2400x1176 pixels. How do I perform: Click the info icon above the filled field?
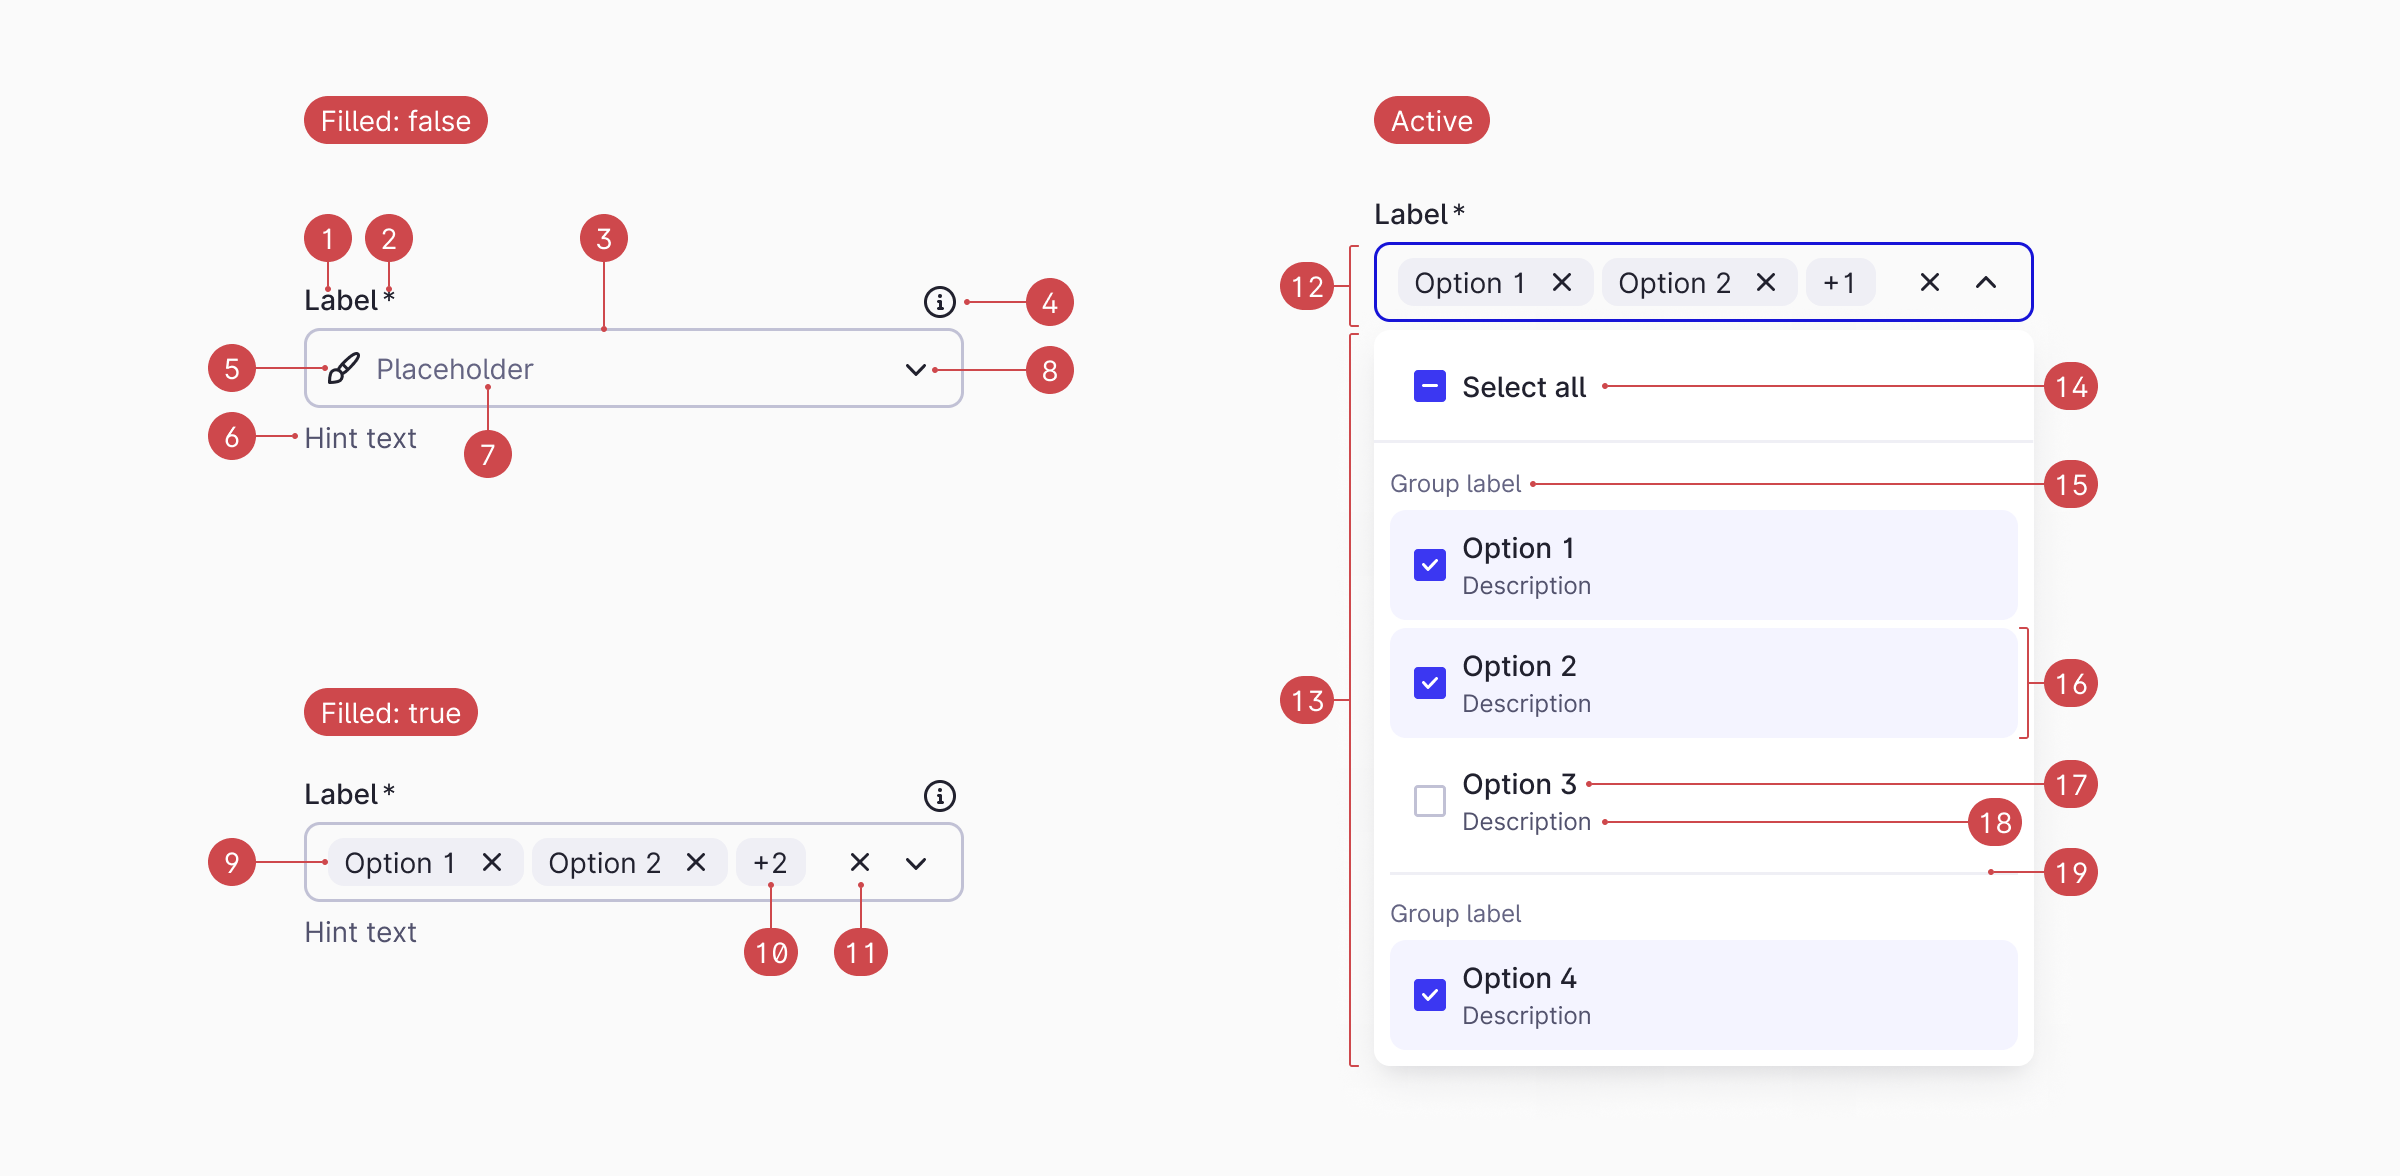[x=939, y=796]
